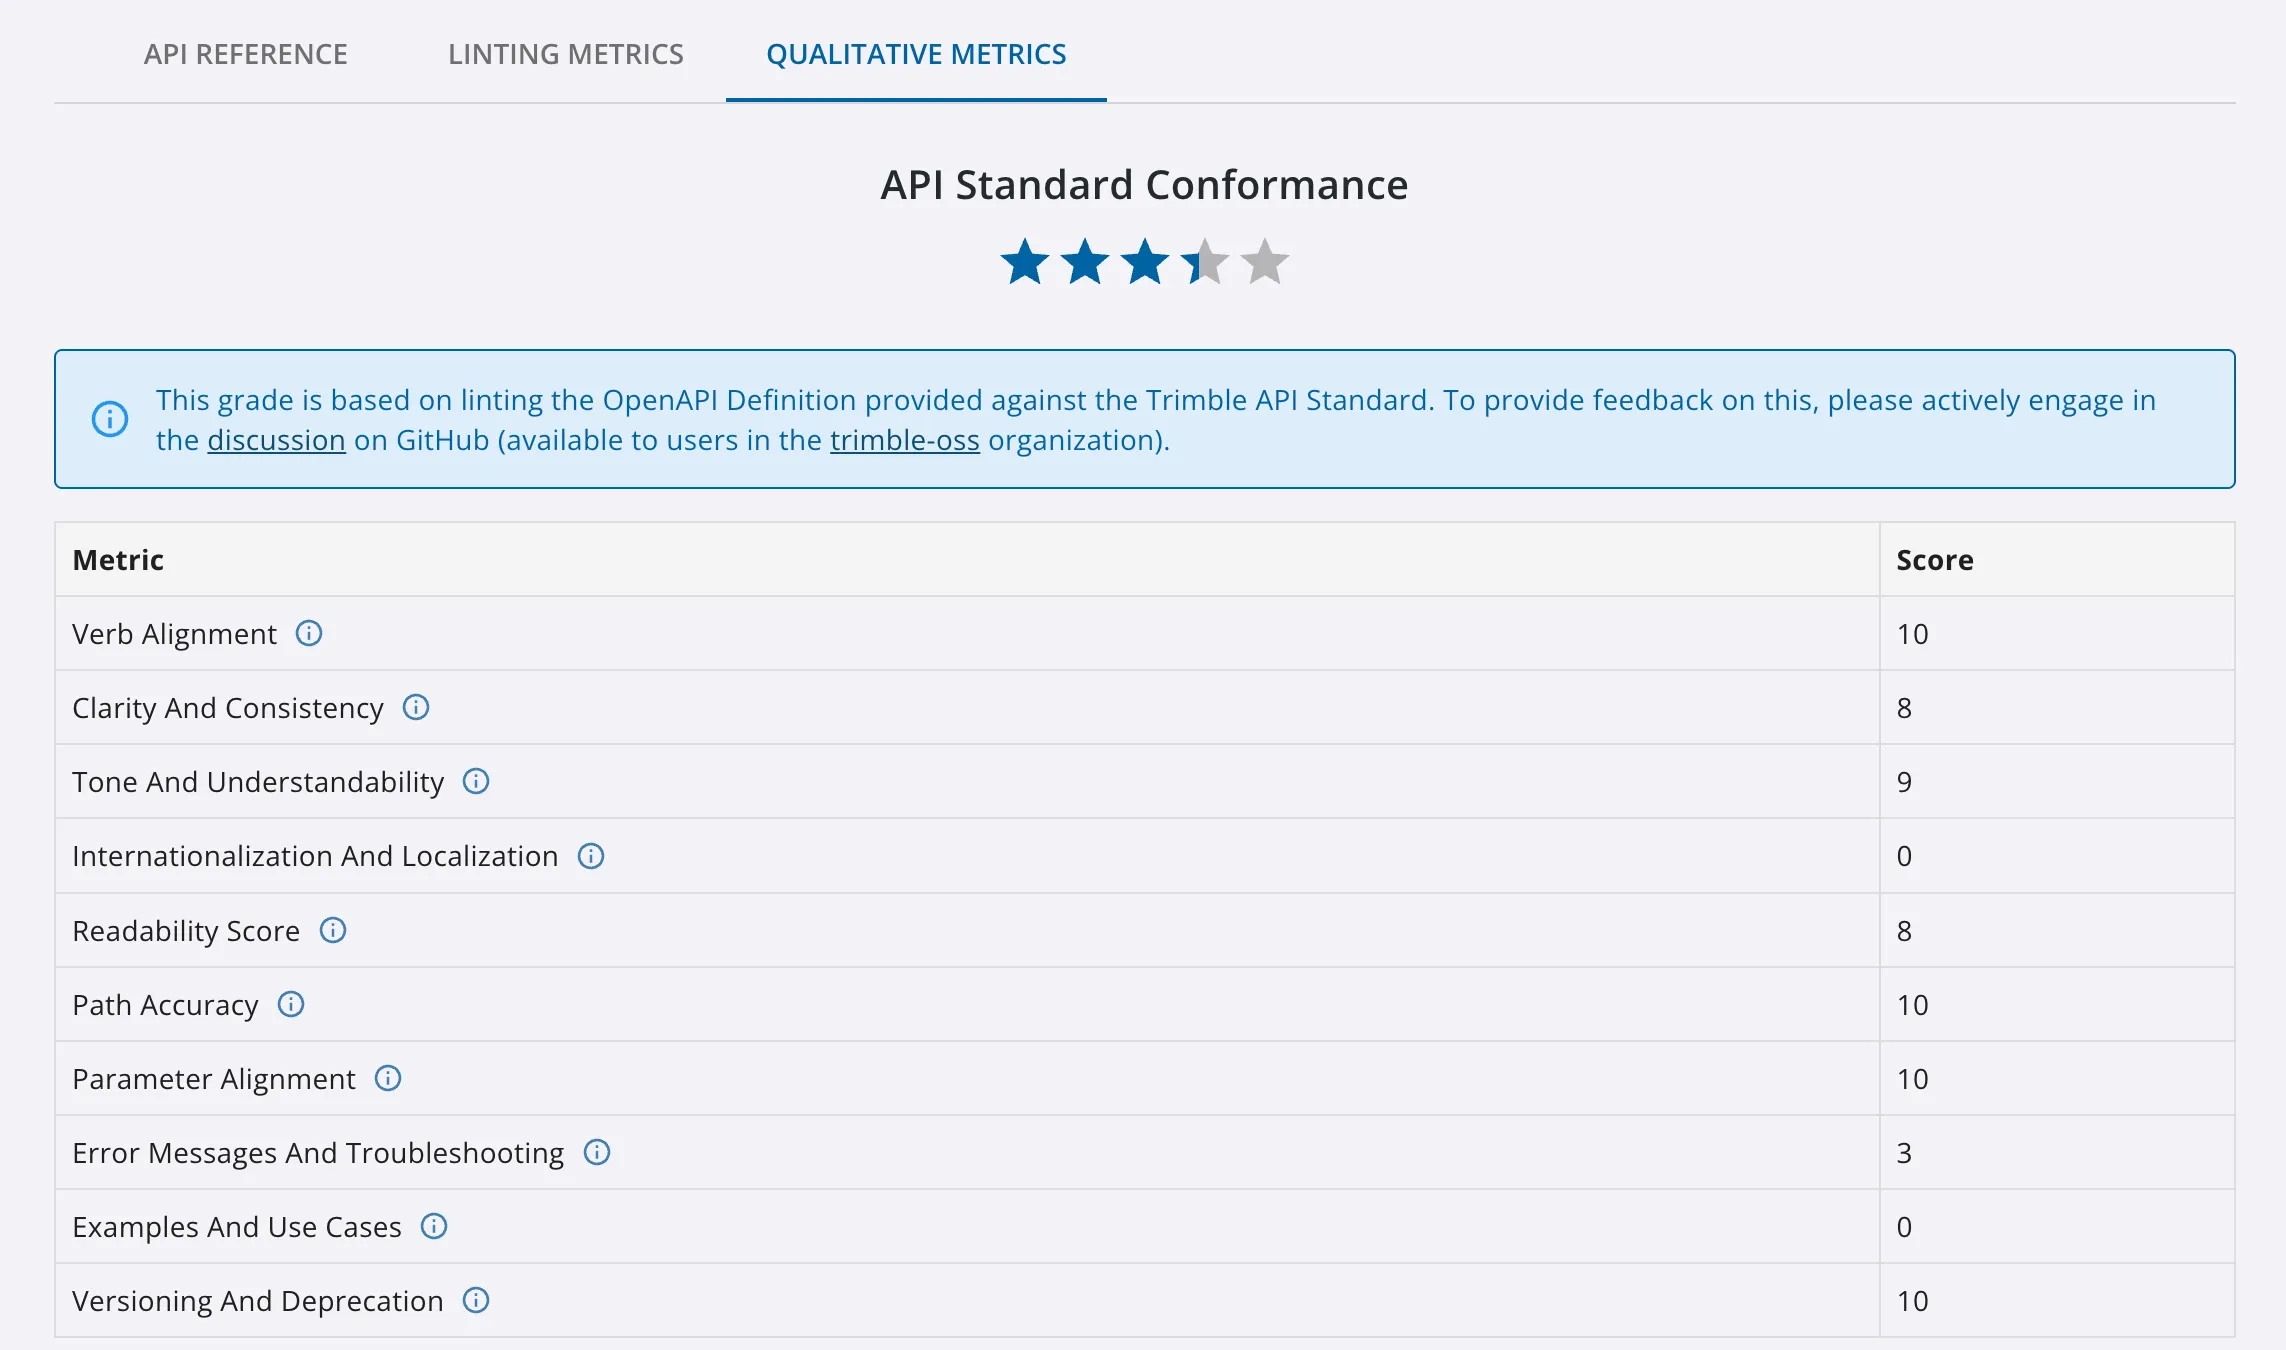The image size is (2286, 1350).
Task: Select the Tone And Understandability score 9
Action: pyautogui.click(x=1904, y=782)
